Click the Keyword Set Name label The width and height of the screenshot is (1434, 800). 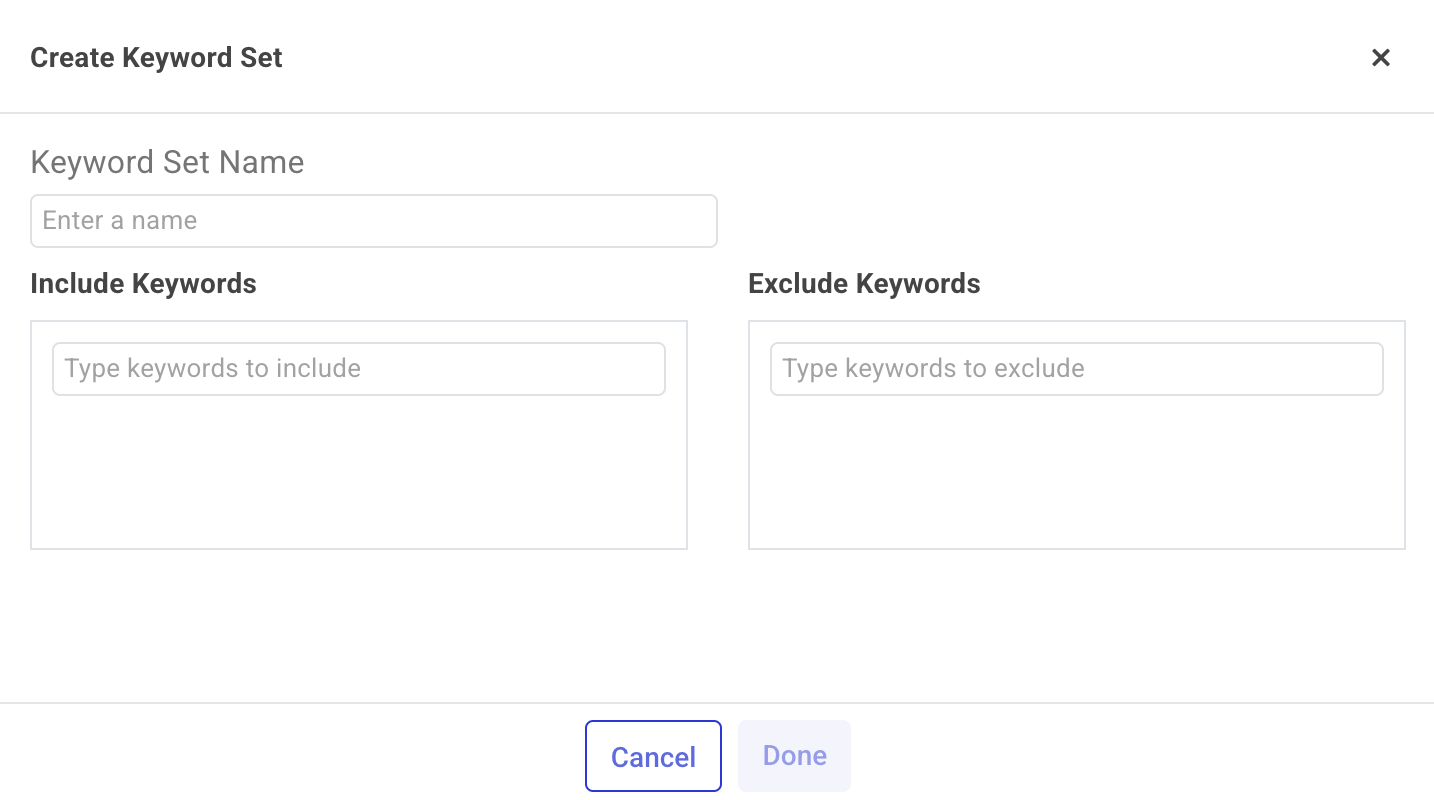coord(167,162)
